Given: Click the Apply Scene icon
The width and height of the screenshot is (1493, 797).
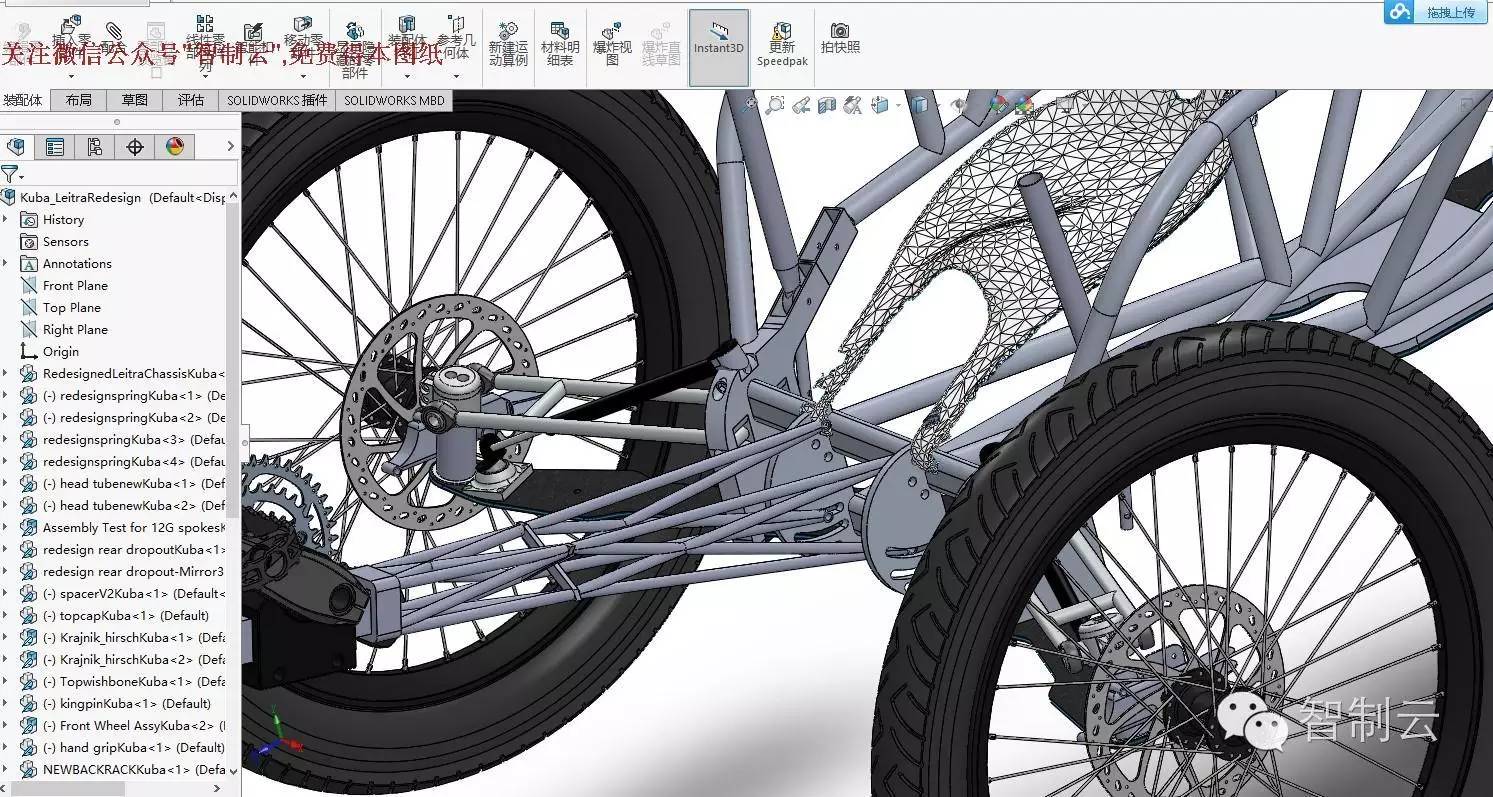Looking at the screenshot, I should (1025, 104).
